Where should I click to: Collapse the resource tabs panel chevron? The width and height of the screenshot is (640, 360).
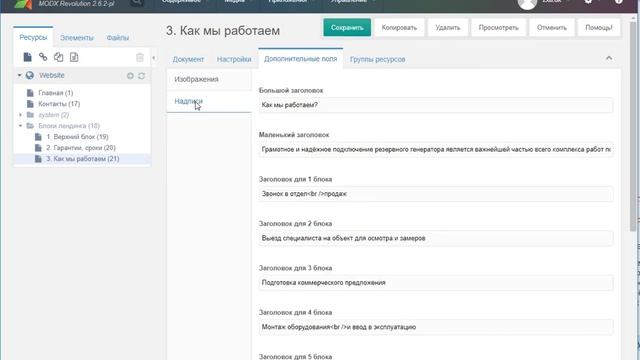609,58
